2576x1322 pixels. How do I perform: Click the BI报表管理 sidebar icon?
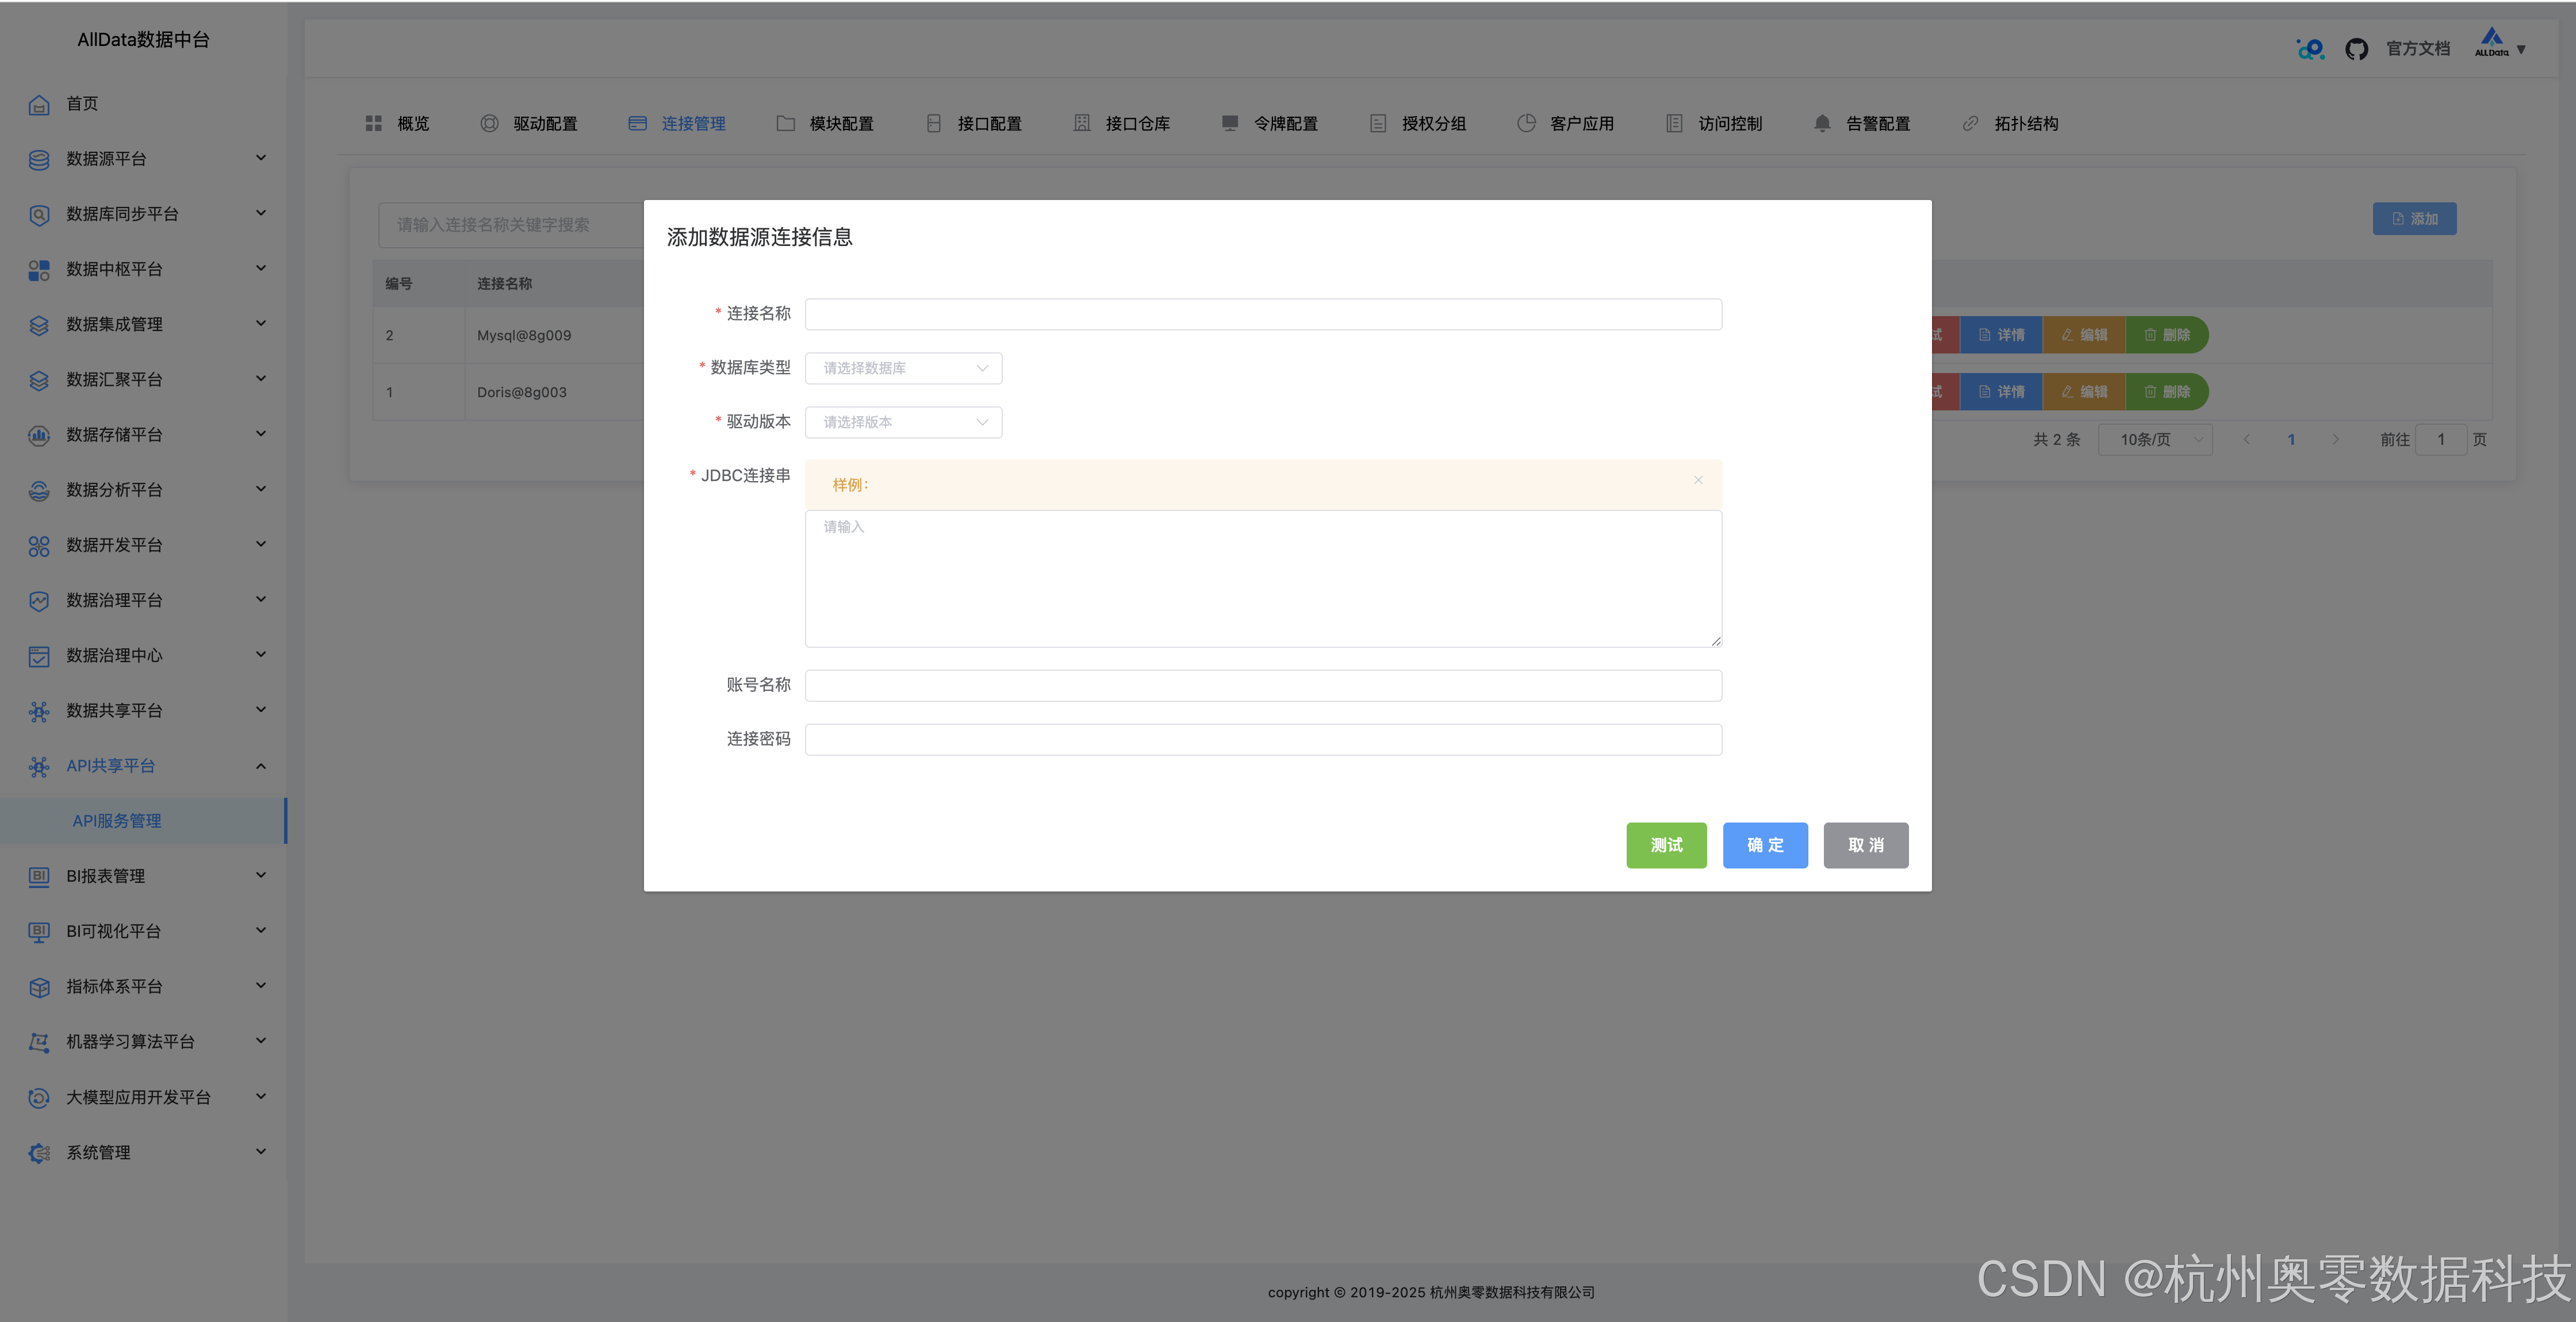pyautogui.click(x=39, y=877)
